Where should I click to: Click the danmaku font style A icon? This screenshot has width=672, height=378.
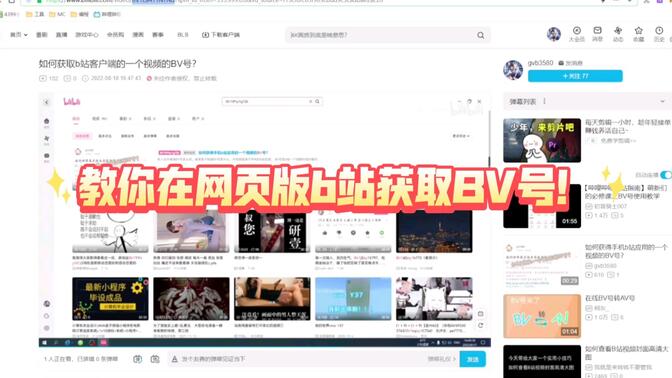tap(174, 359)
